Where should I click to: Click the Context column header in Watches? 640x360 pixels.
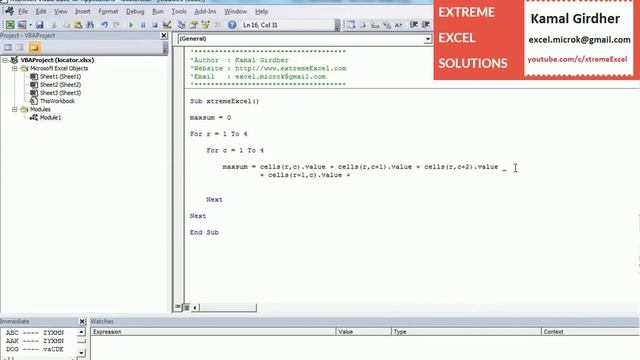591,332
